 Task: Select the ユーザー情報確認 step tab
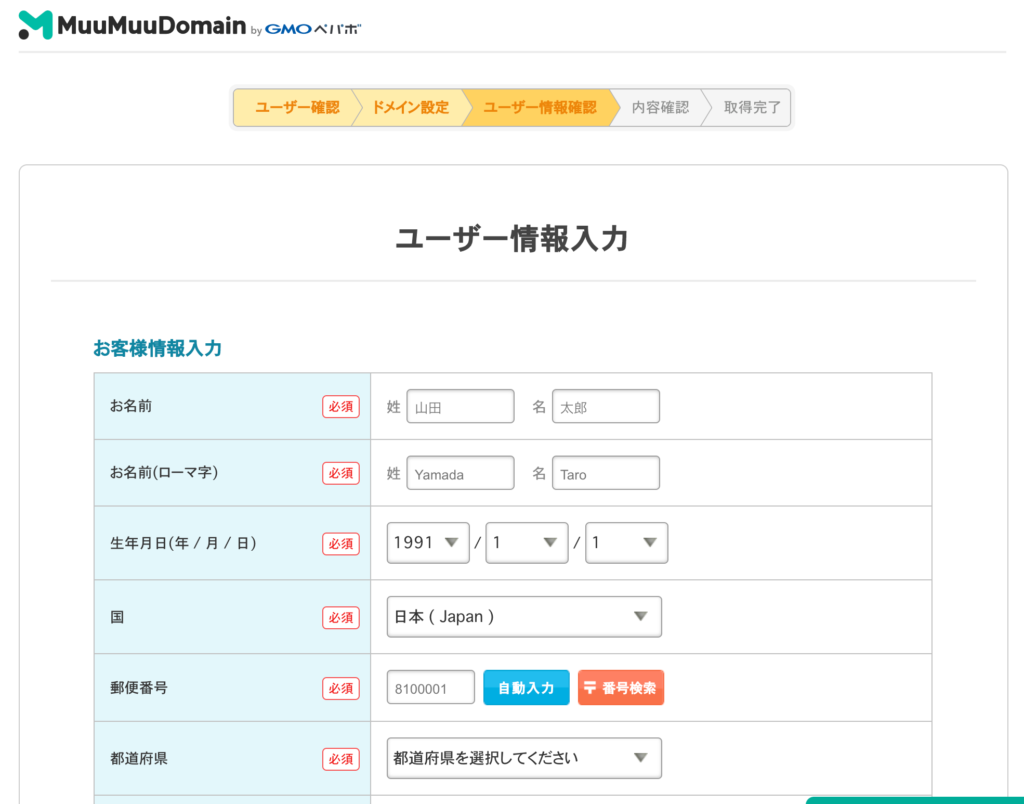(539, 108)
